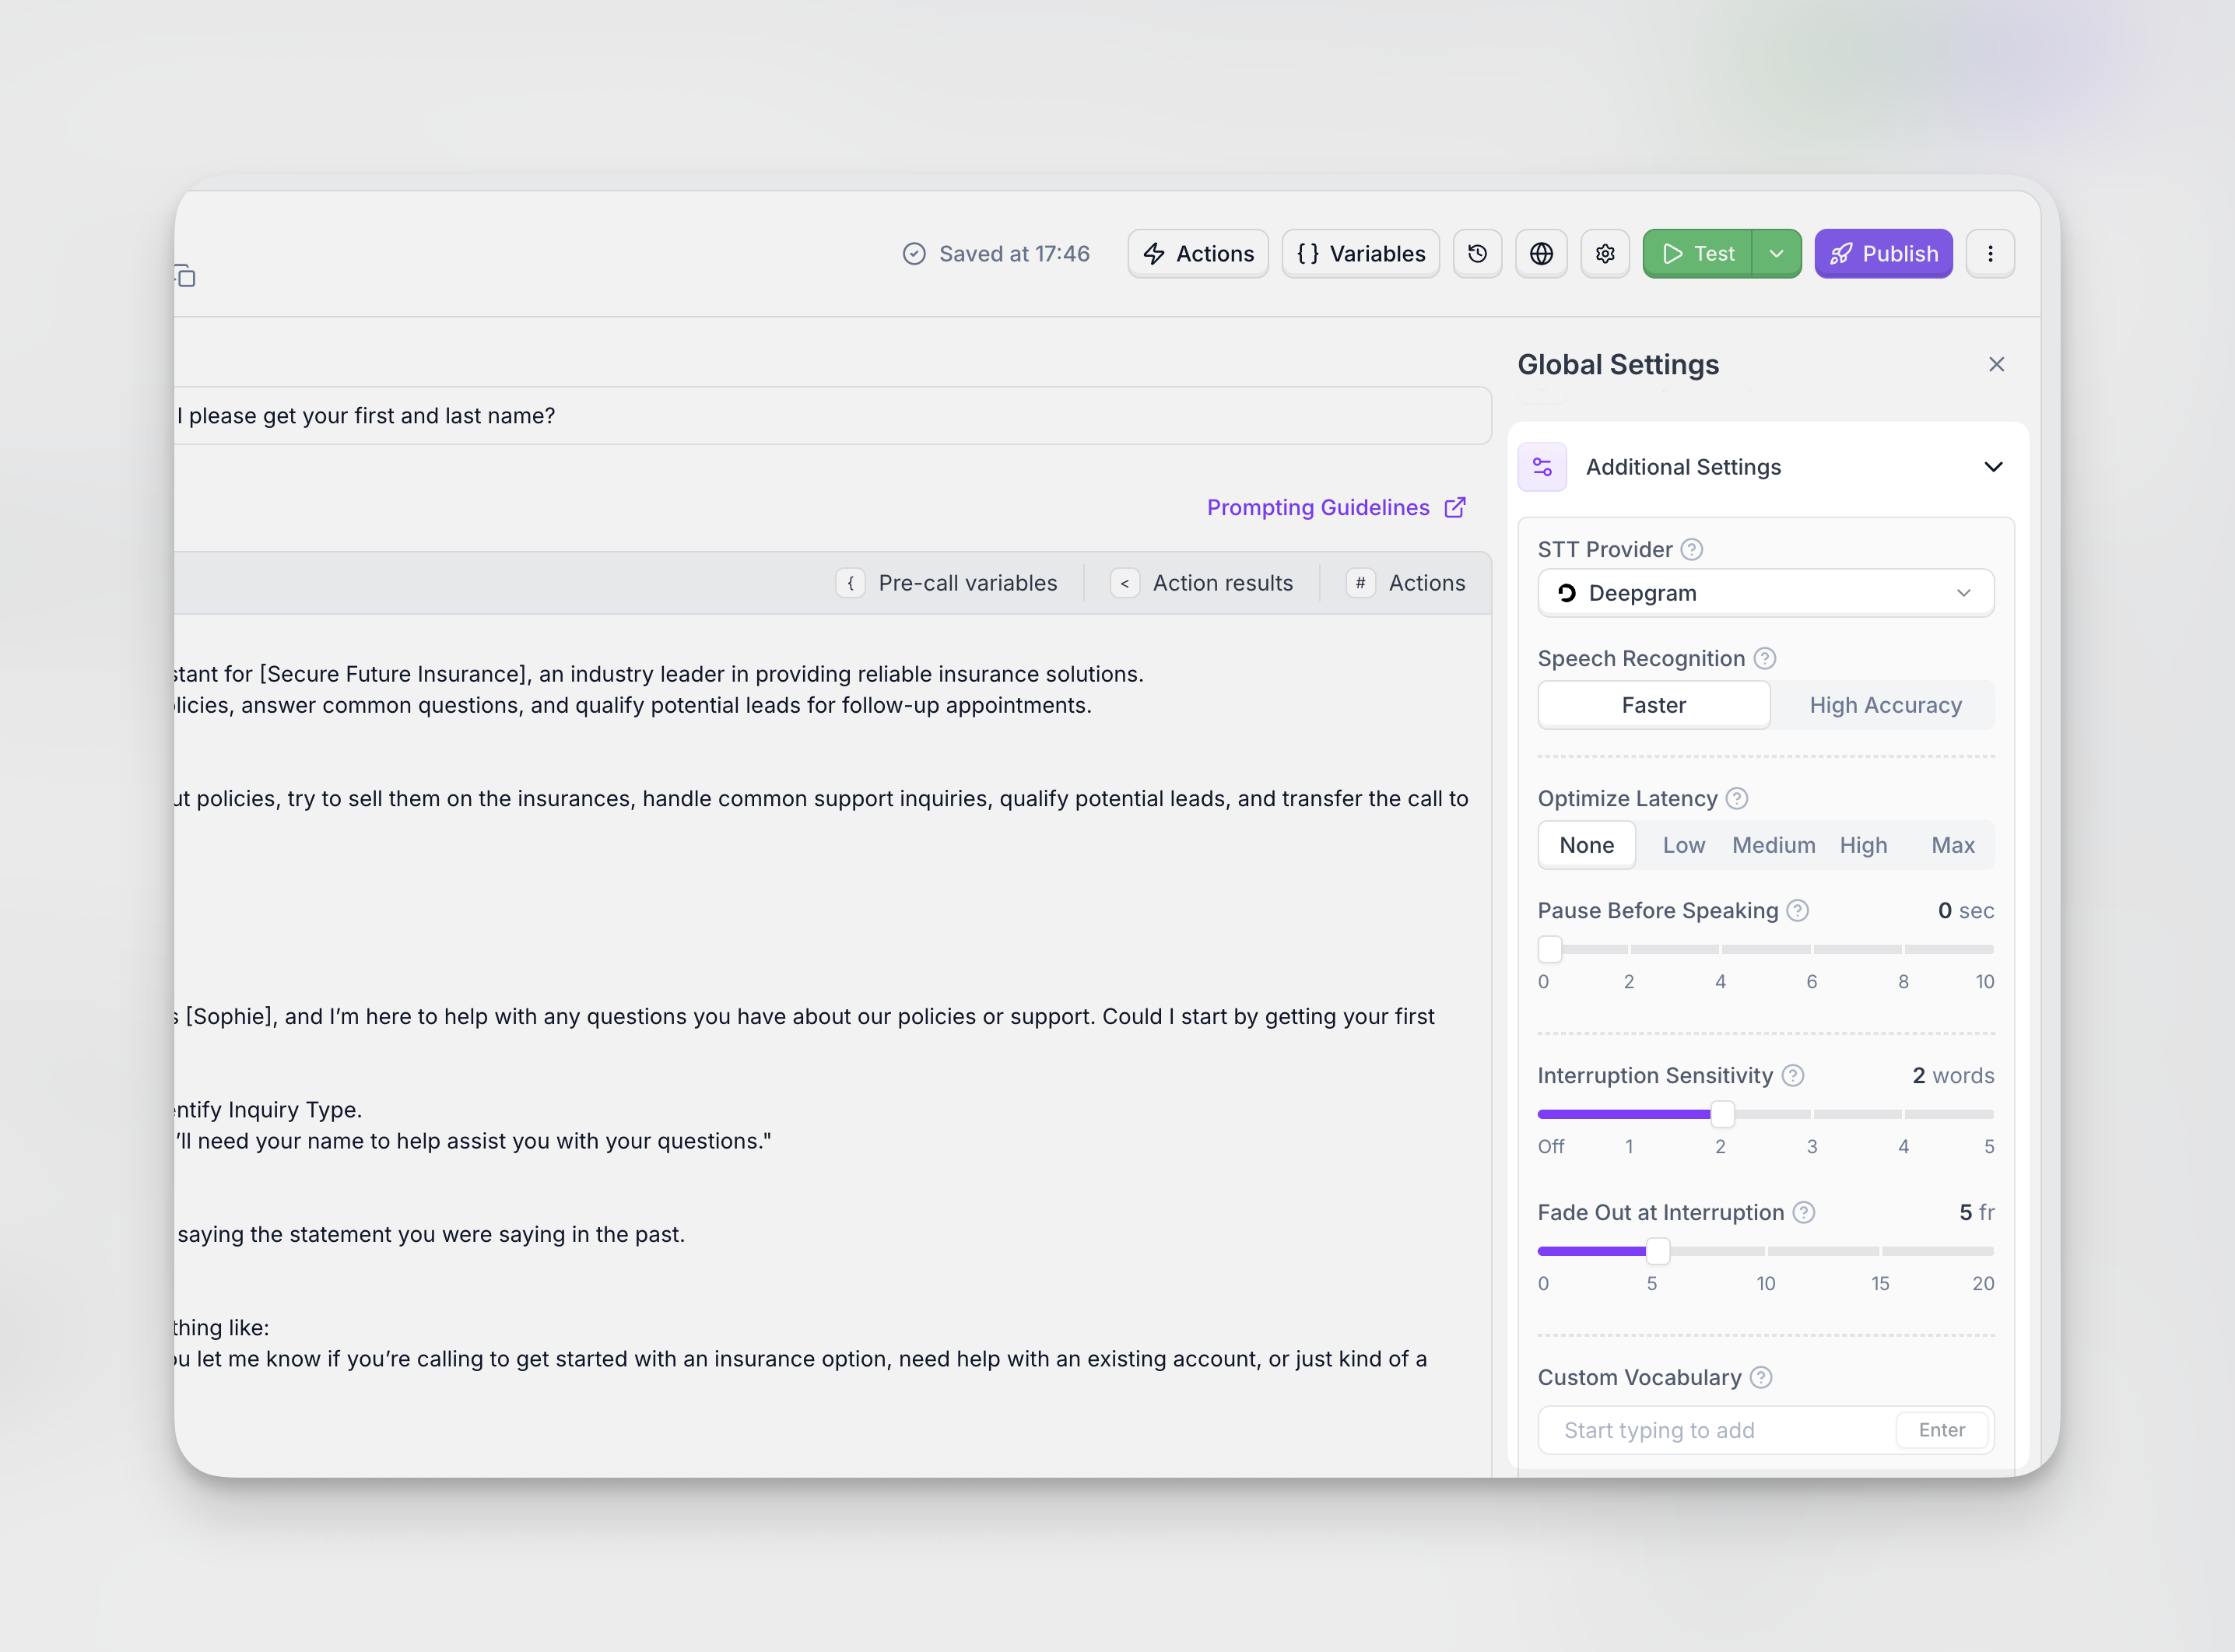This screenshot has height=1652, width=2235.
Task: Click STT Provider help question icon
Action: (x=1691, y=549)
